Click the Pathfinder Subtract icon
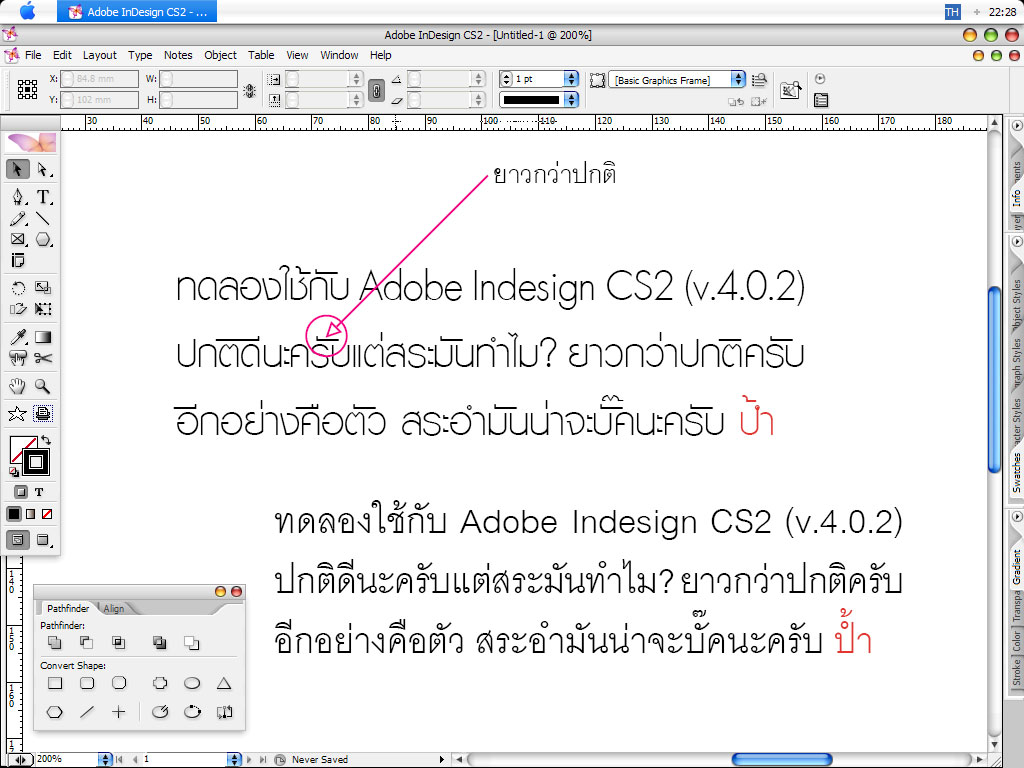The image size is (1024, 768). (x=86, y=643)
